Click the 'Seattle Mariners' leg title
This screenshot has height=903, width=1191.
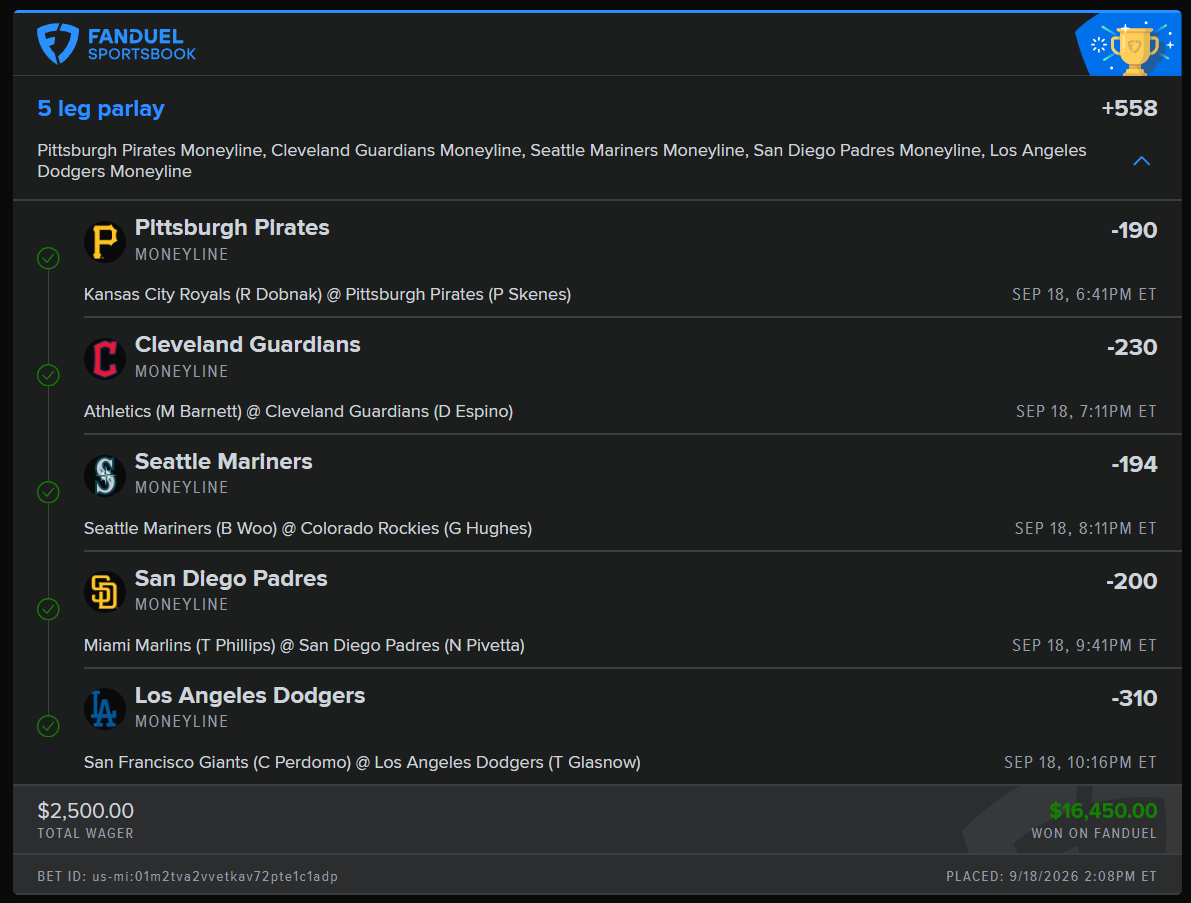point(223,462)
